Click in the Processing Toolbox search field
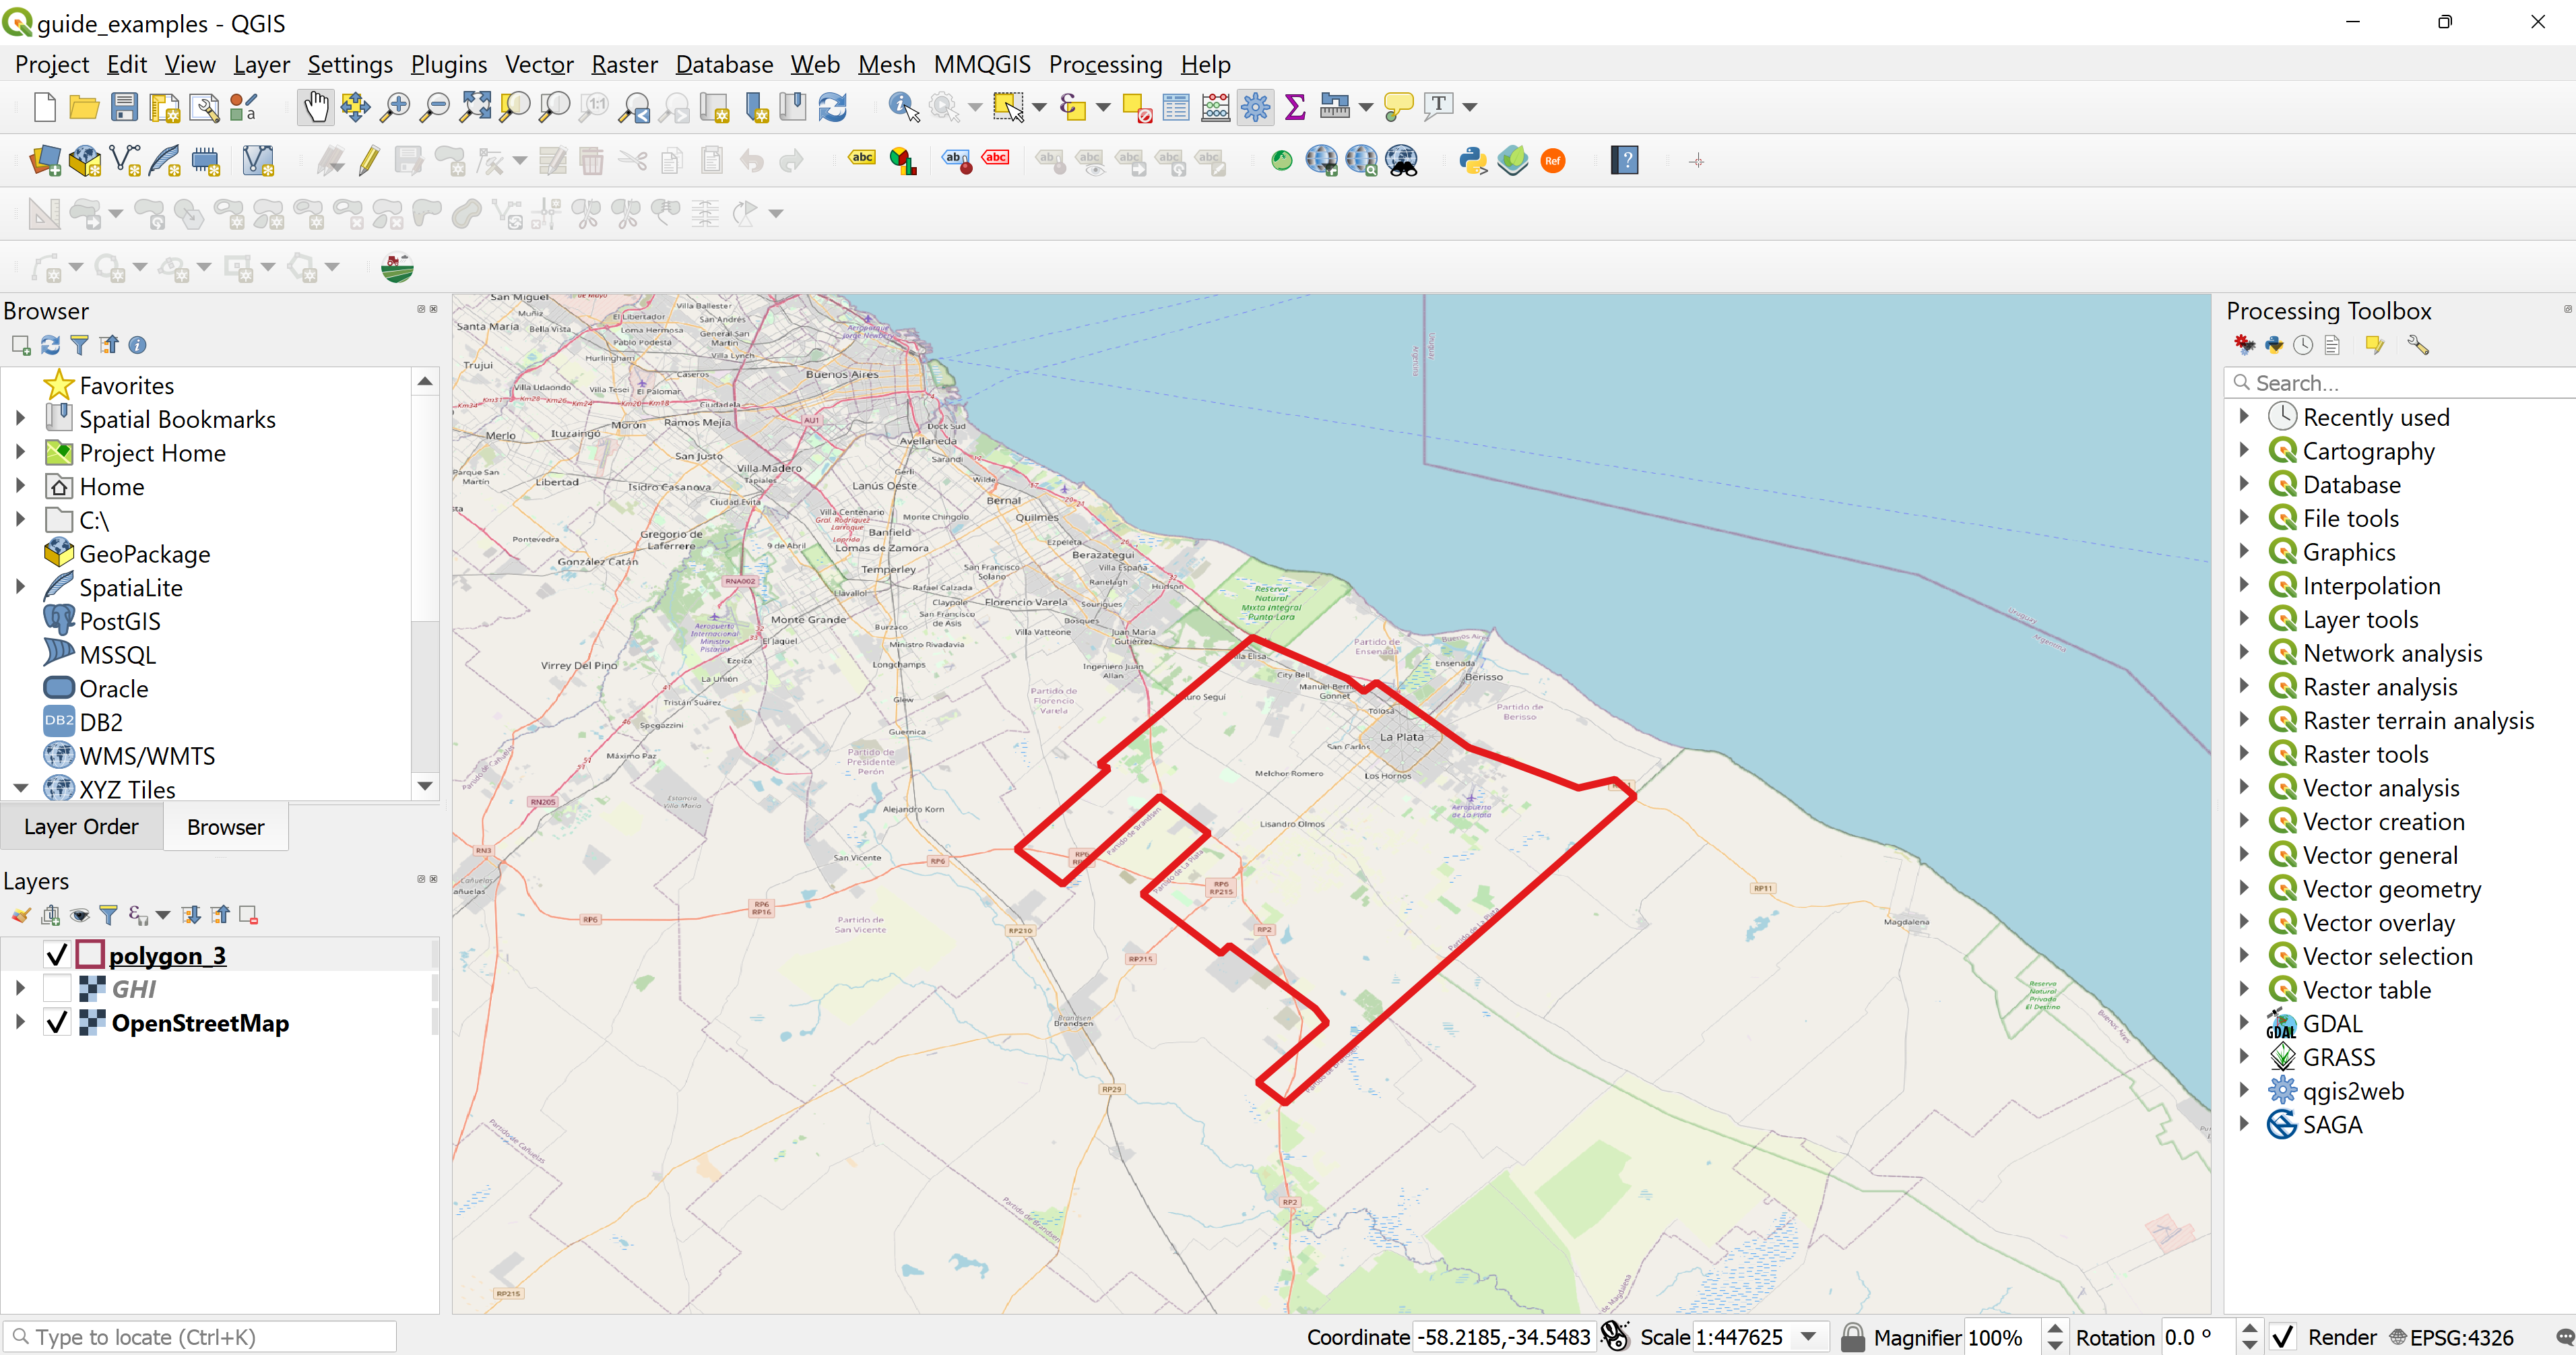 pos(2400,383)
